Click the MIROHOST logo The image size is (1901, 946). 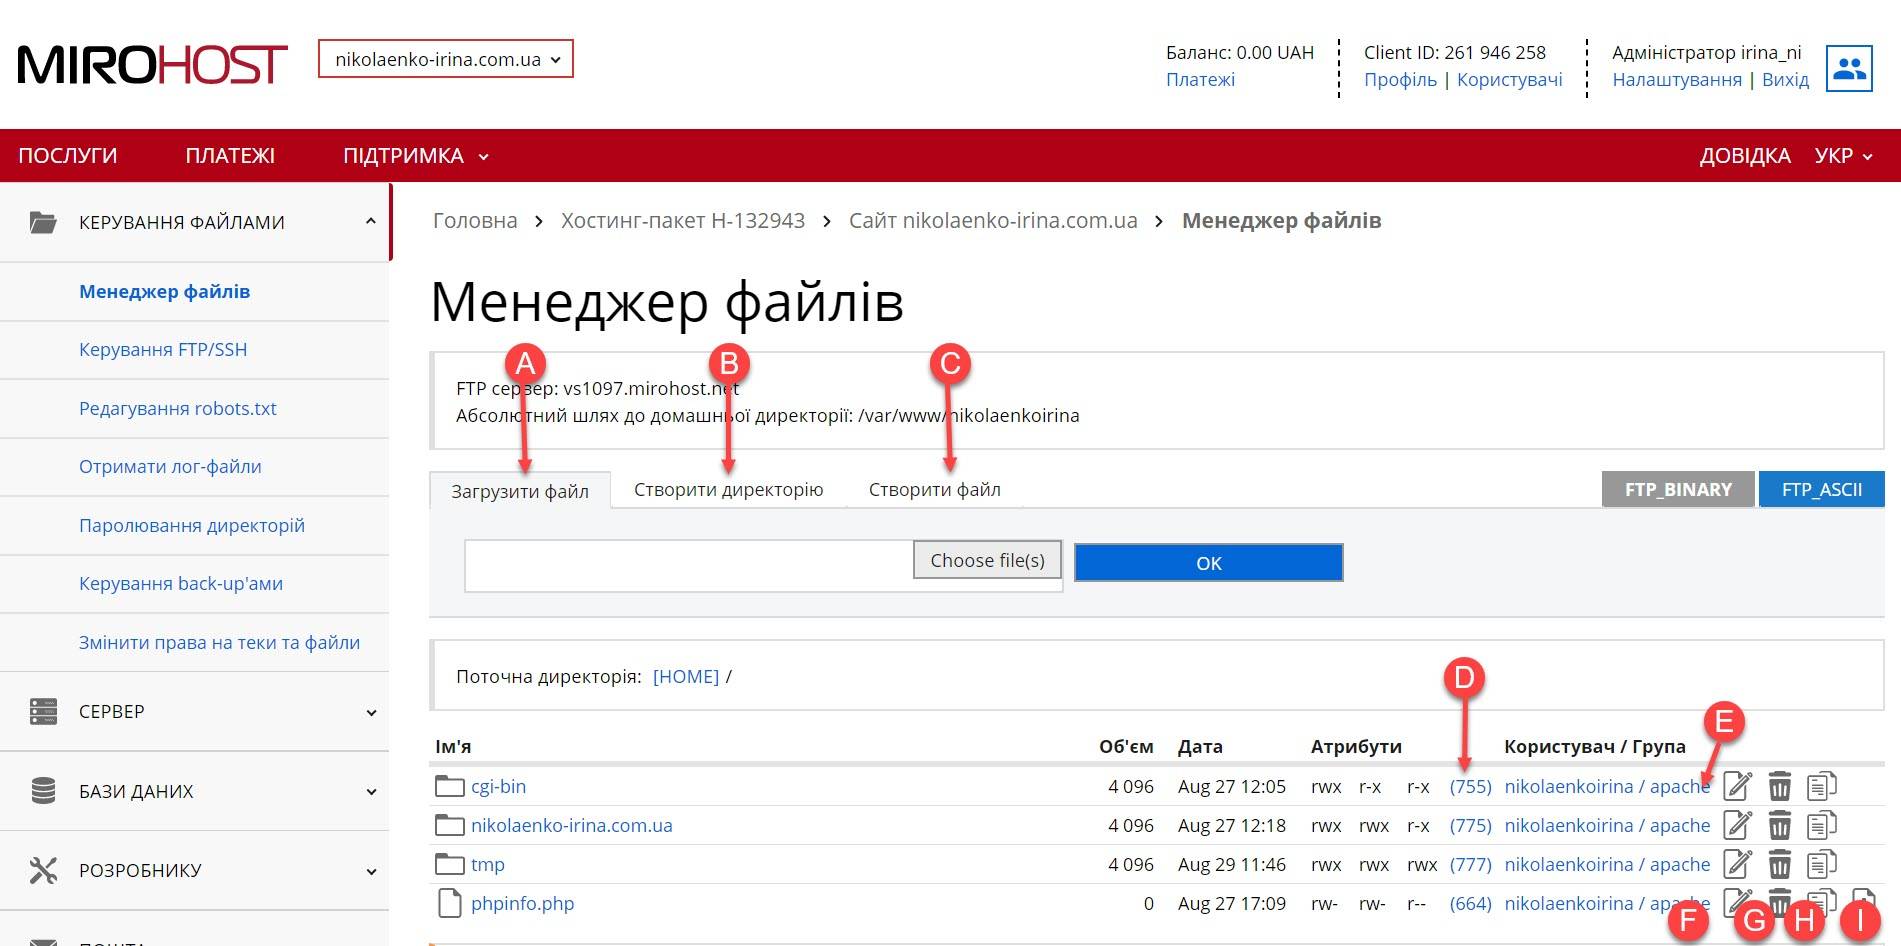(x=152, y=65)
